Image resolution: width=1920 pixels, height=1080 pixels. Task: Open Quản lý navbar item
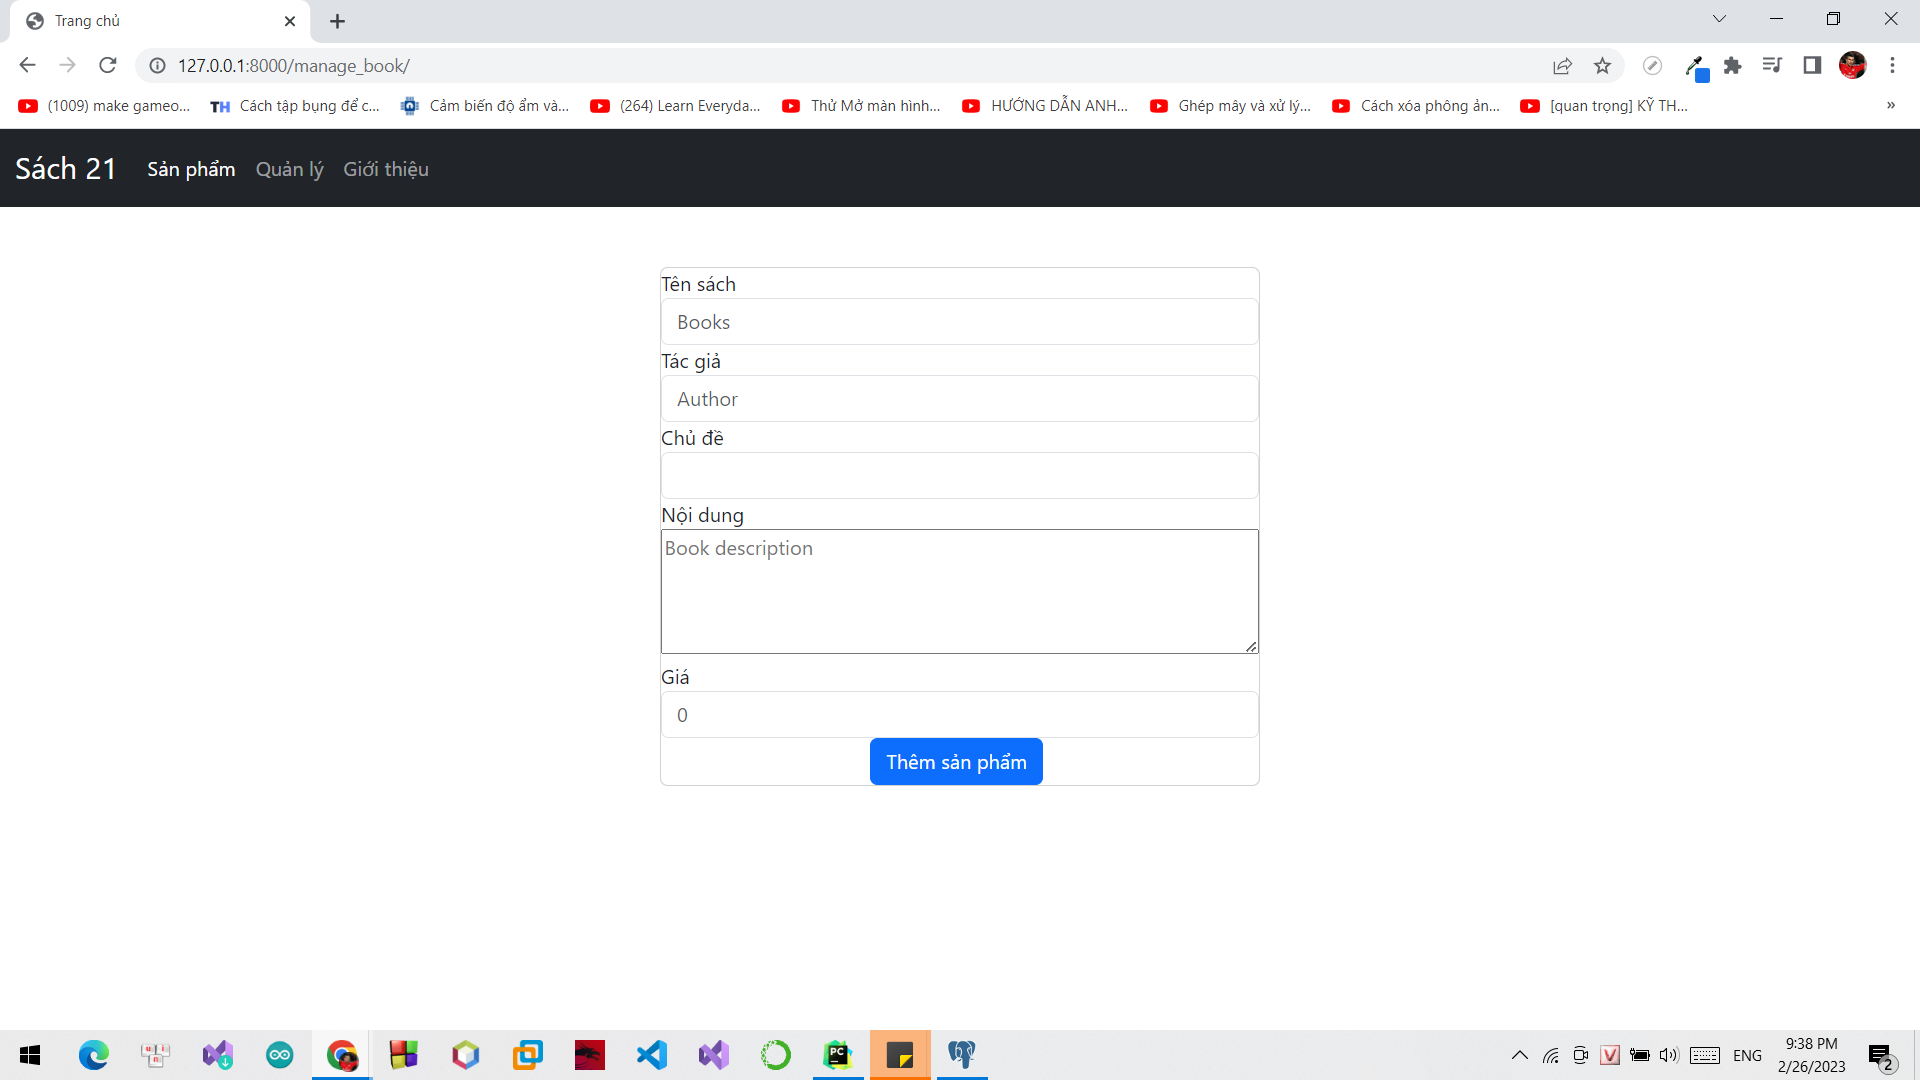290,169
